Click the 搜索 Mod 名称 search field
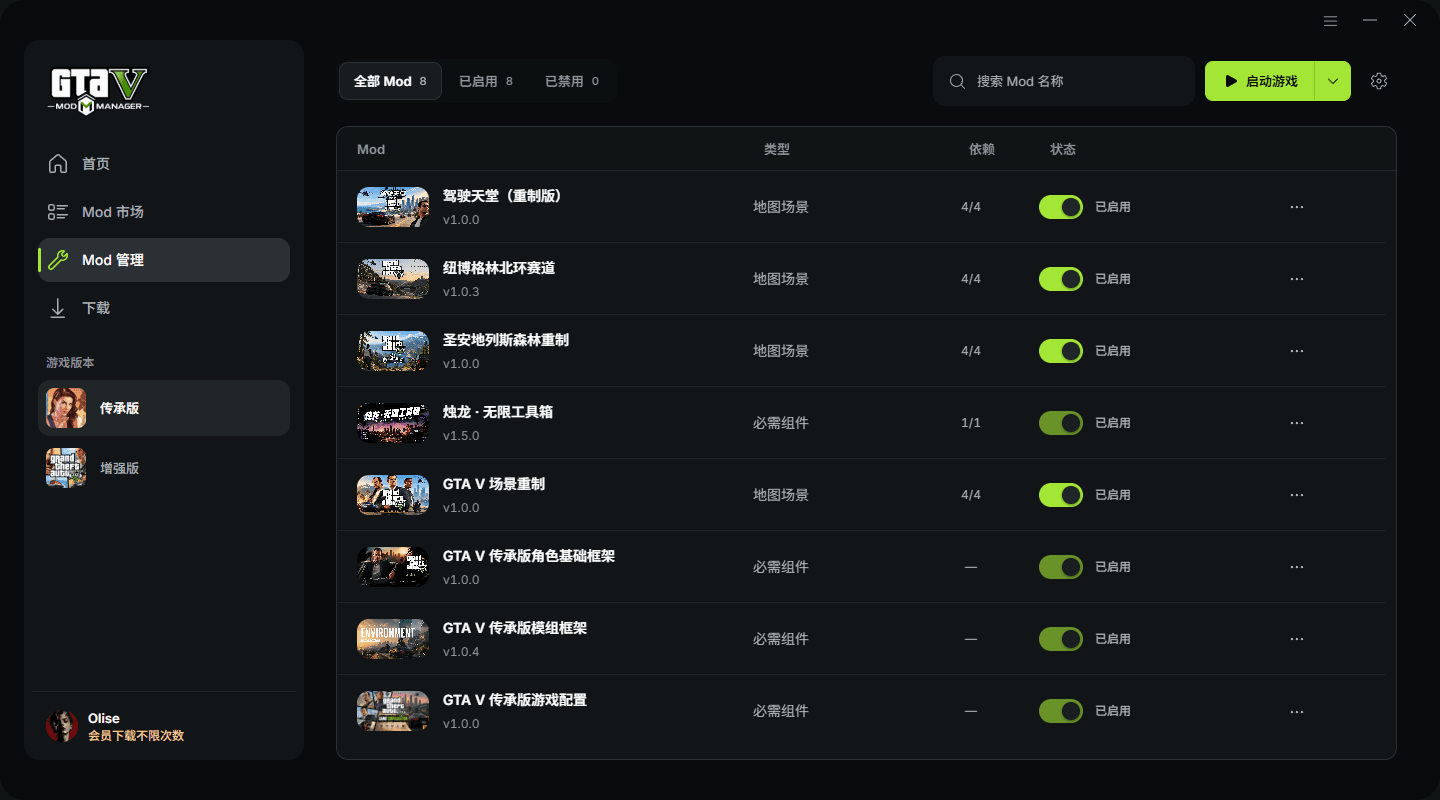The image size is (1440, 800). tap(1064, 81)
